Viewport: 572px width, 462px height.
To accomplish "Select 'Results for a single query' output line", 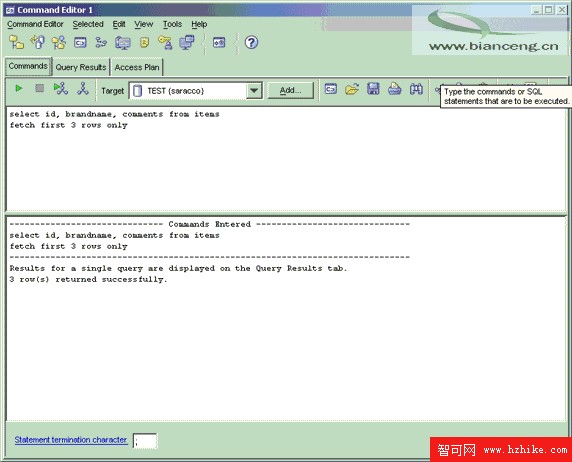I will (x=178, y=269).
